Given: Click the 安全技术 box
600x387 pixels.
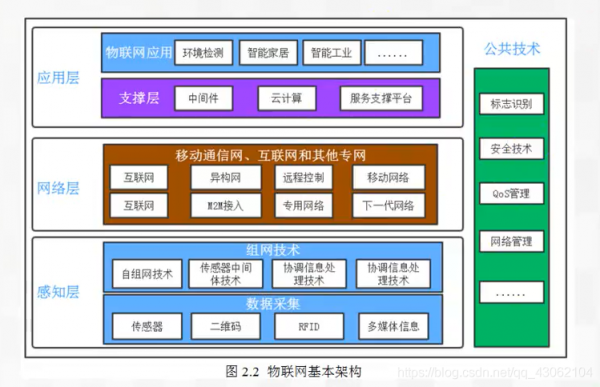Looking at the screenshot, I should tap(512, 149).
